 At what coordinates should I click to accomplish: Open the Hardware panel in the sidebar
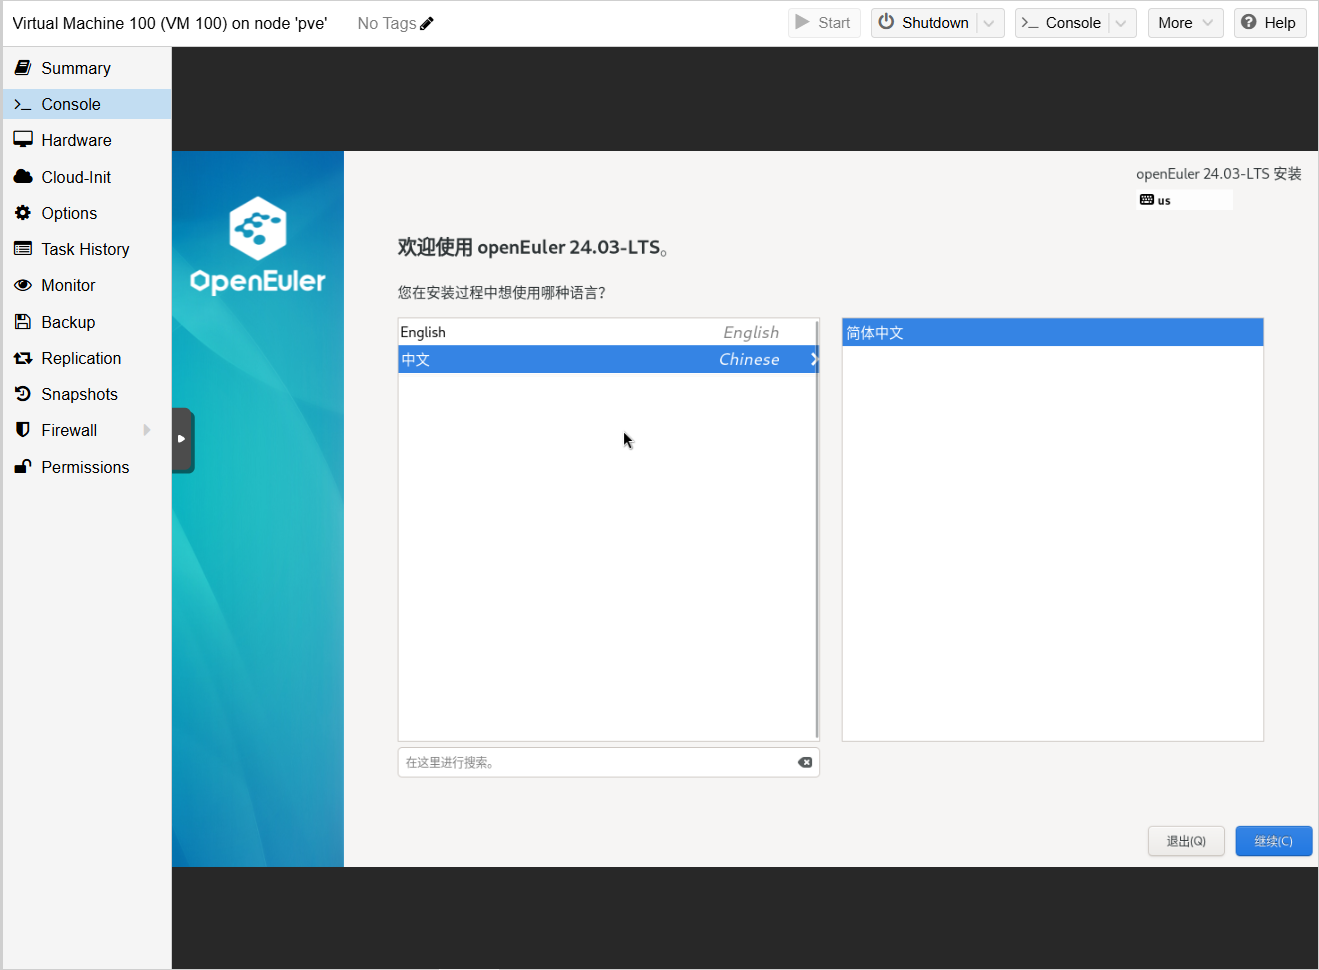[76, 140]
